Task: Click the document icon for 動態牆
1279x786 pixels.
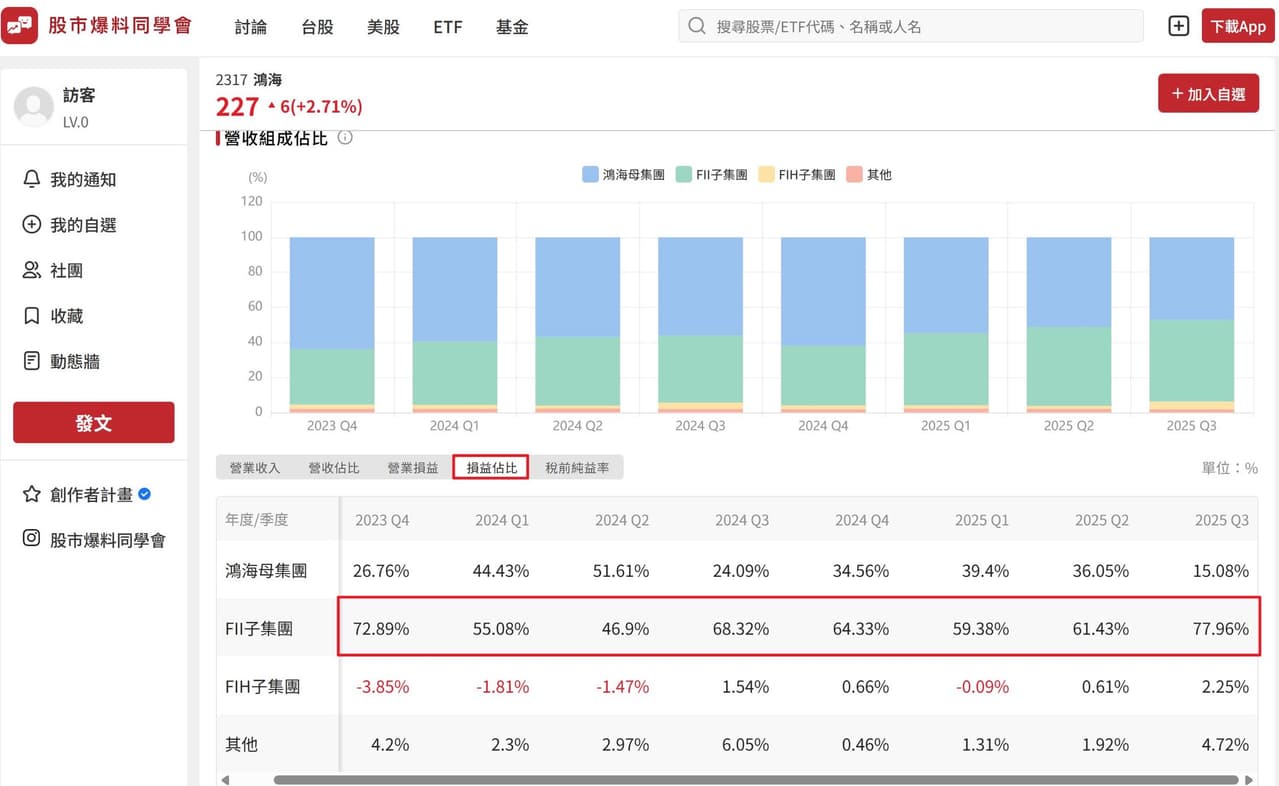Action: tap(31, 361)
